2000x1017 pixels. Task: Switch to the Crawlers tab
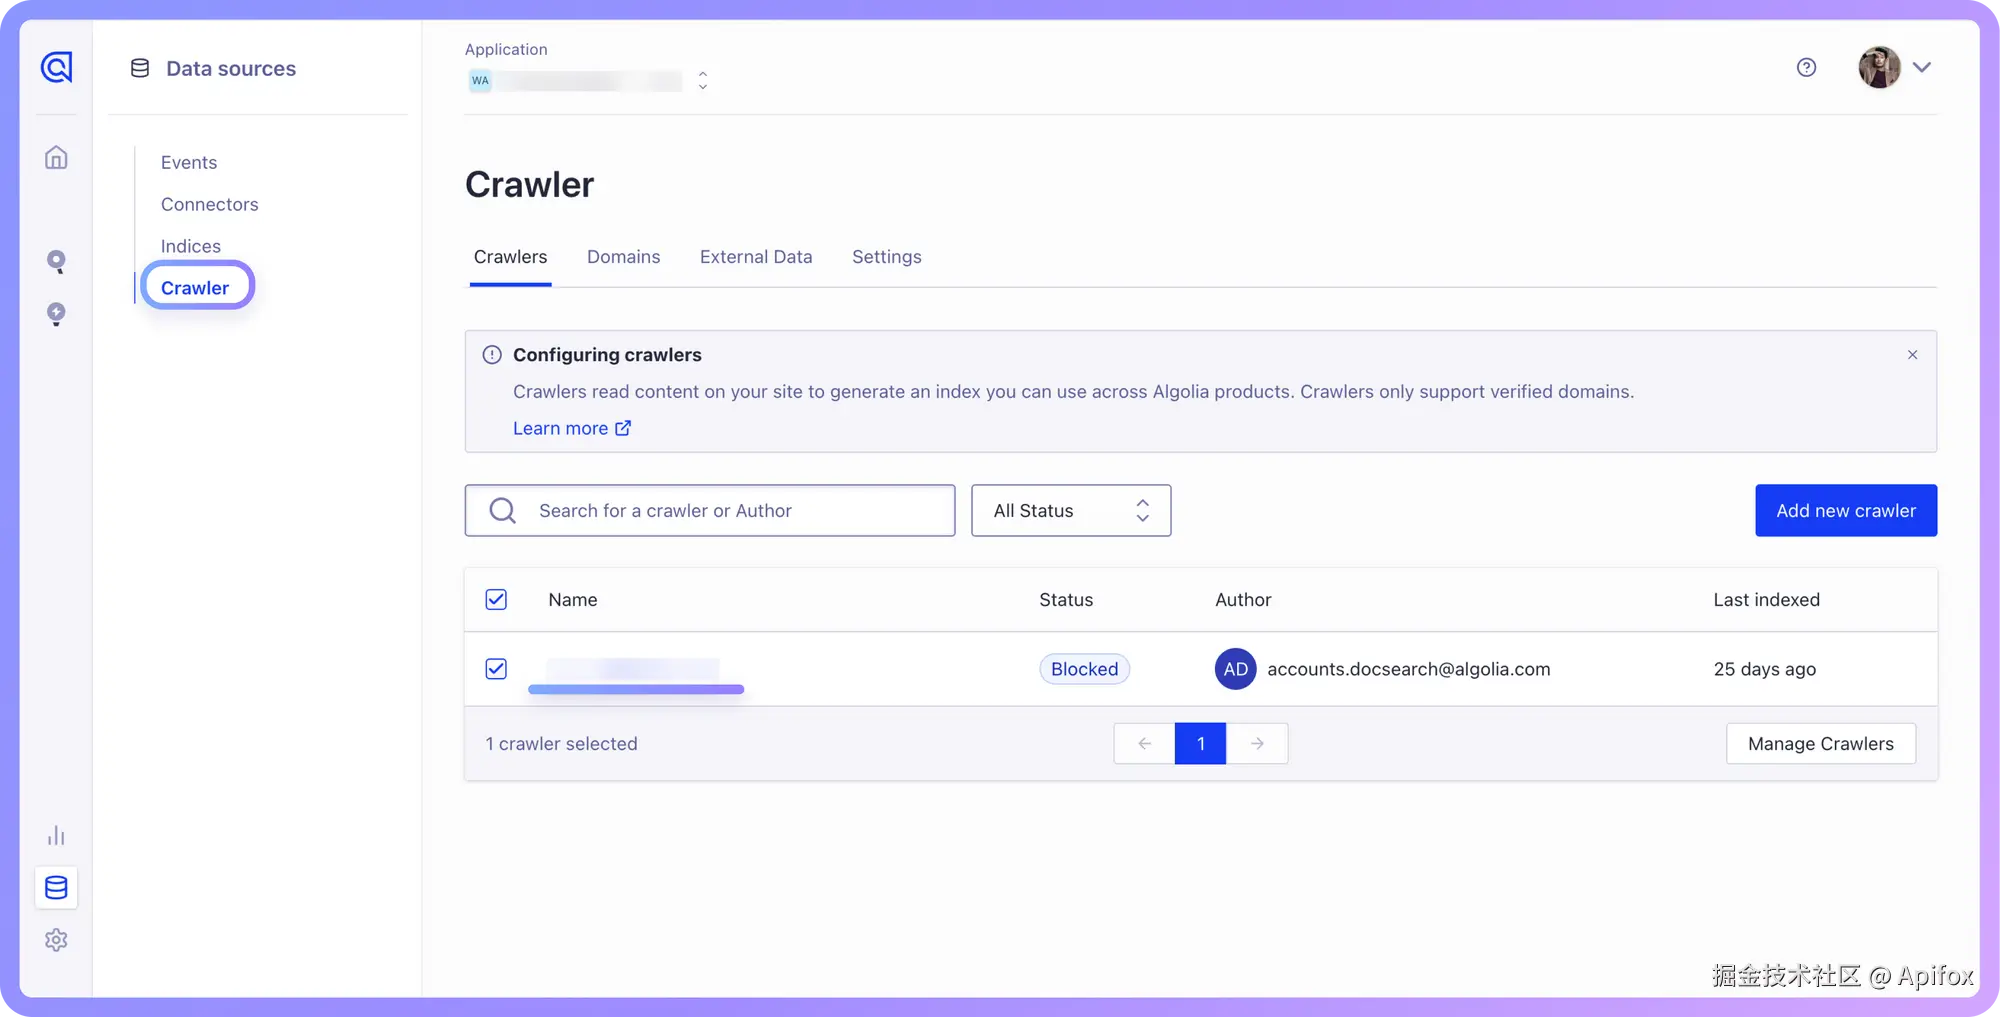tap(510, 257)
